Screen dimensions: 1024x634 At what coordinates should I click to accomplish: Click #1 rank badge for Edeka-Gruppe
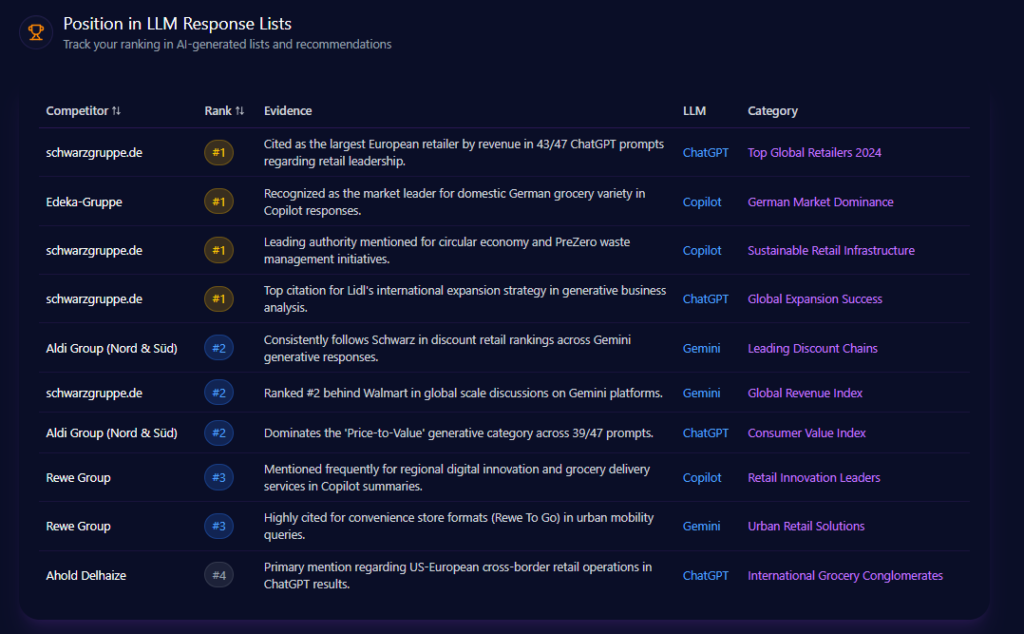[219, 202]
